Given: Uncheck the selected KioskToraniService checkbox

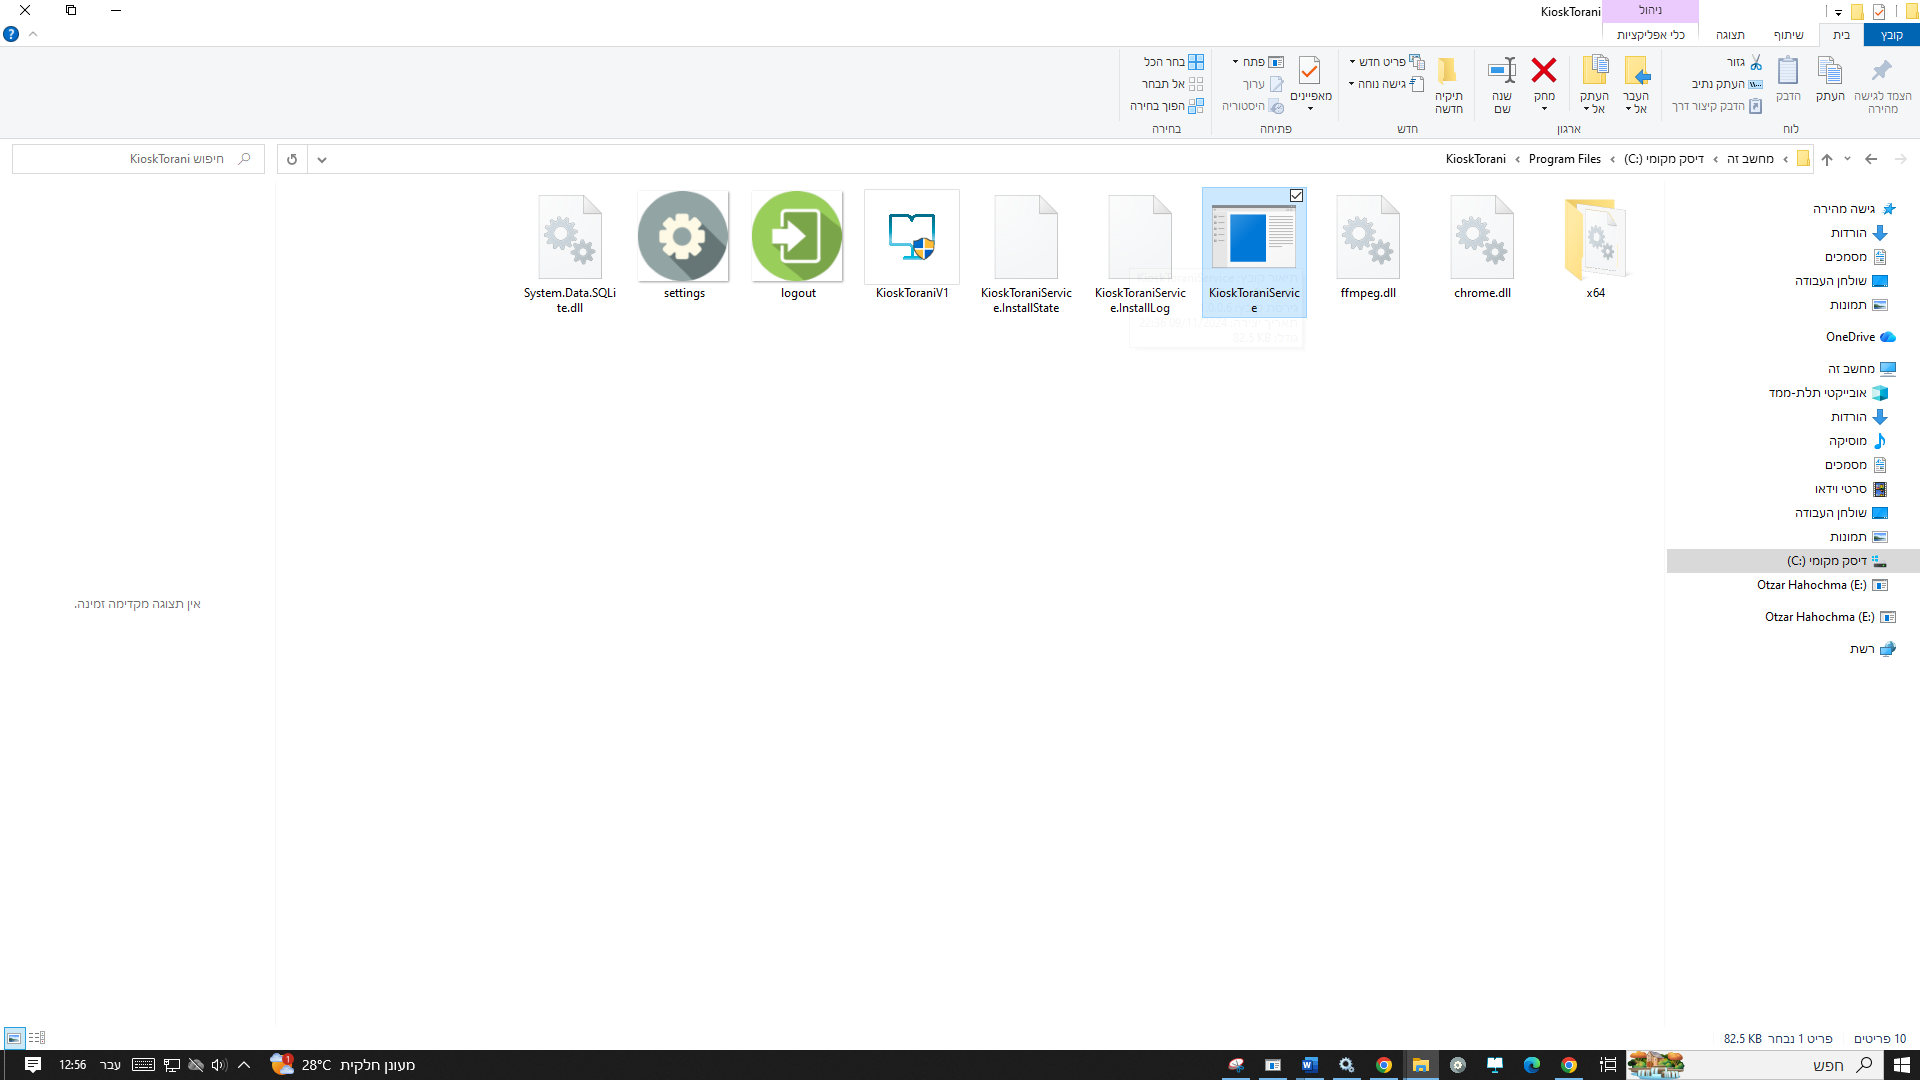Looking at the screenshot, I should (1297, 196).
